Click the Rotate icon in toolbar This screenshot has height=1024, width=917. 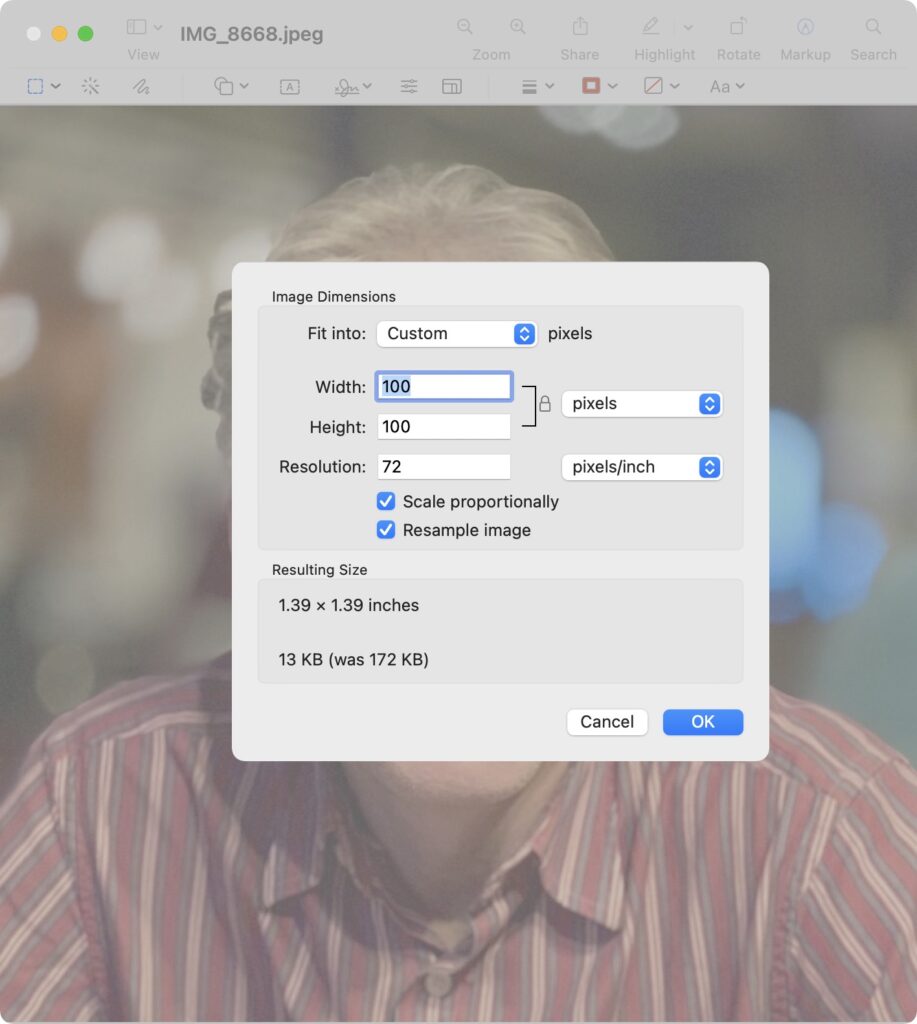pyautogui.click(x=738, y=27)
